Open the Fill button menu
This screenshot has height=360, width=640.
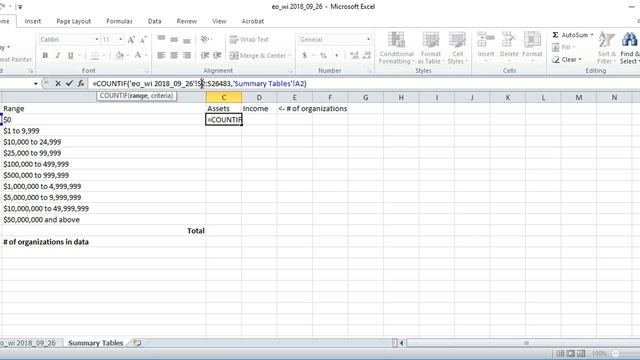point(563,47)
